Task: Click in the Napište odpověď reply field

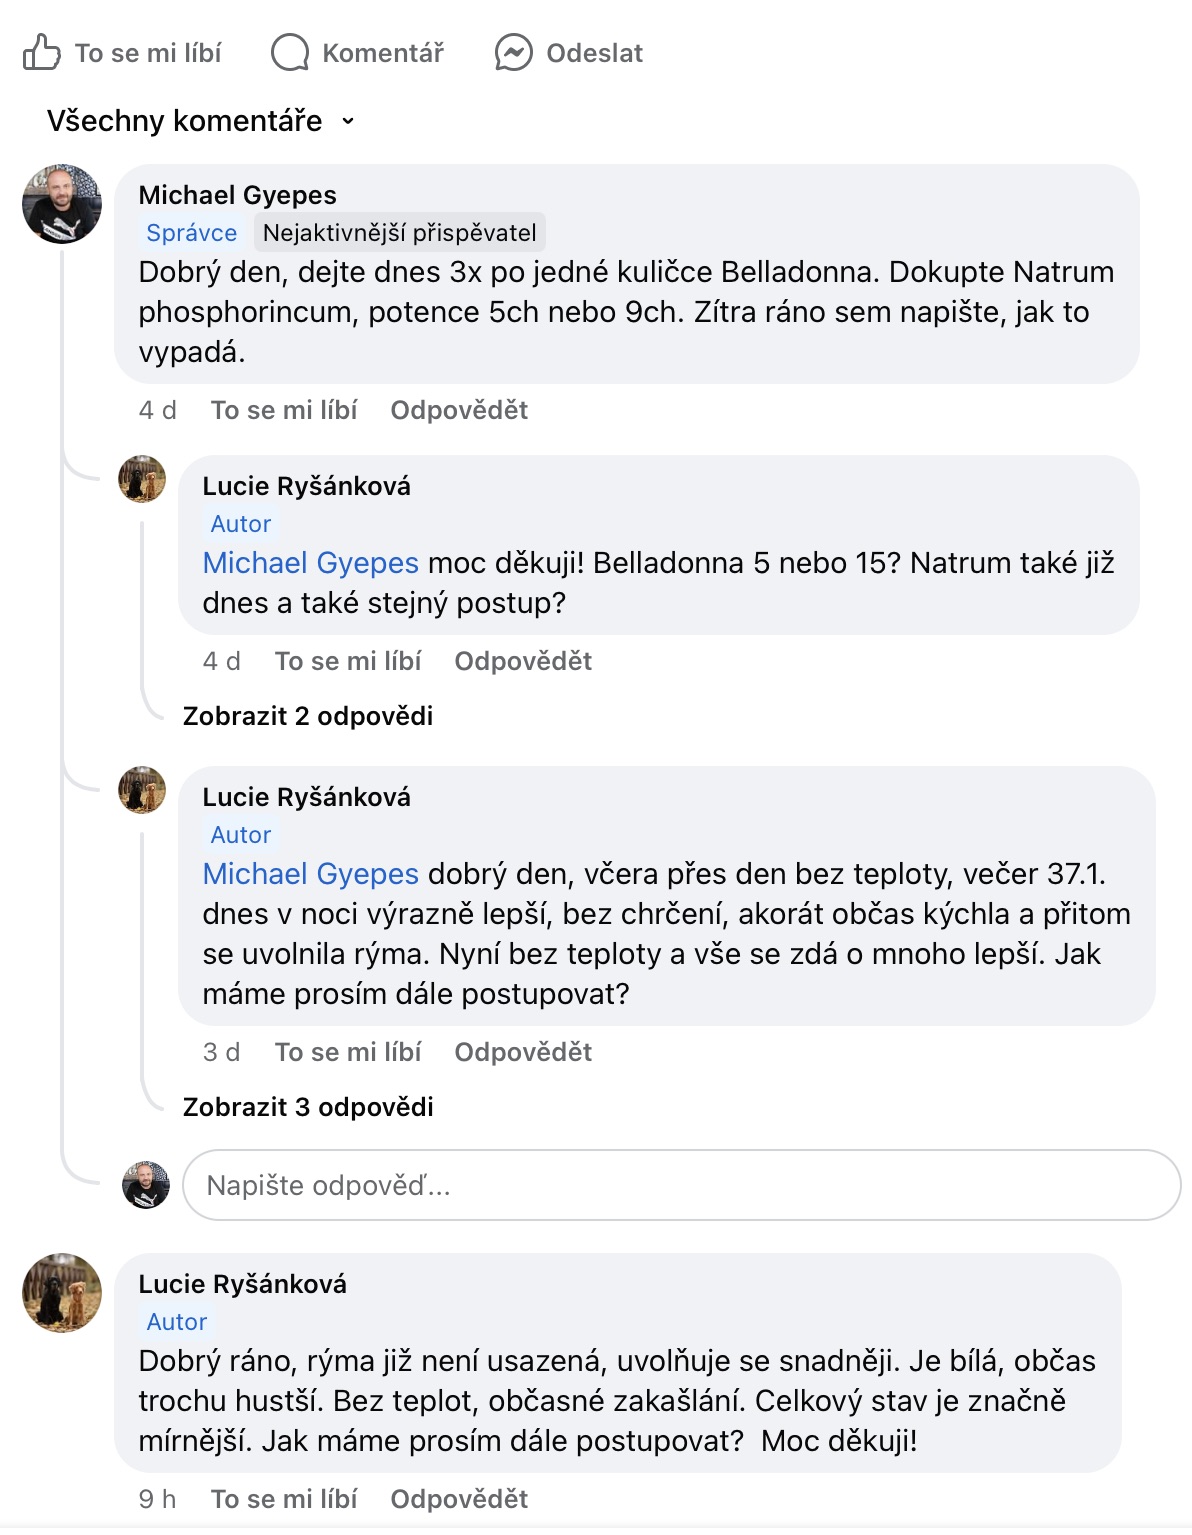Action: 680,1185
